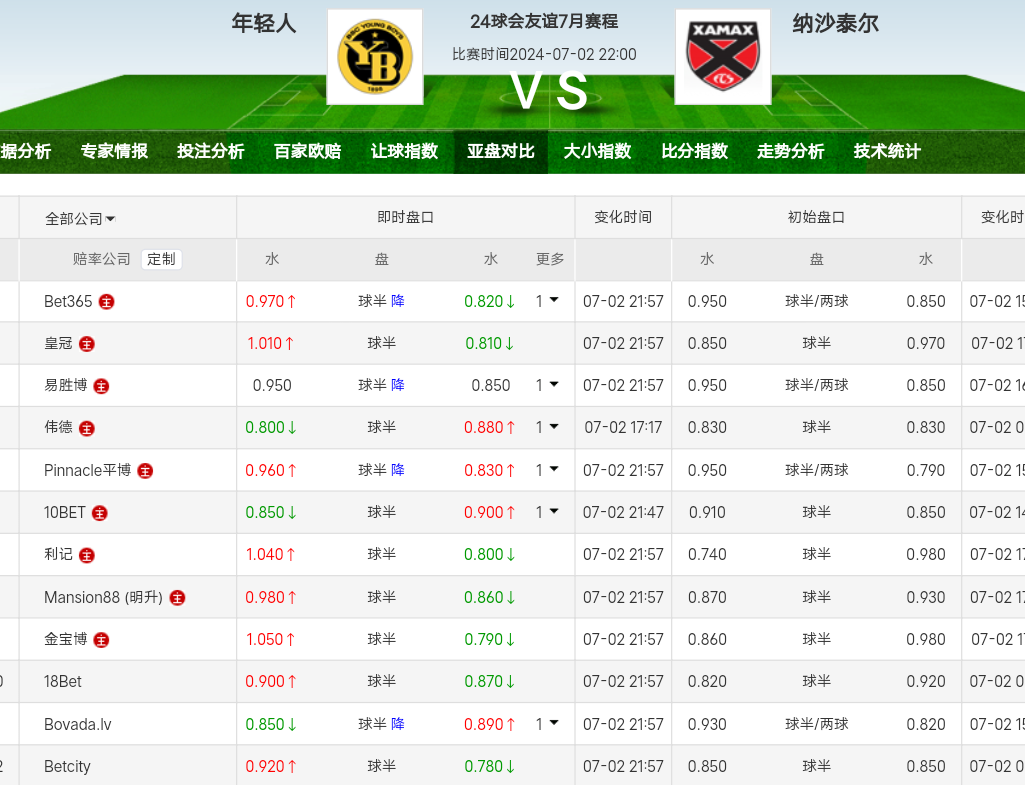The width and height of the screenshot is (1025, 785).
Task: Expand more odds dropdown in 伟德 row
Action: tap(547, 427)
